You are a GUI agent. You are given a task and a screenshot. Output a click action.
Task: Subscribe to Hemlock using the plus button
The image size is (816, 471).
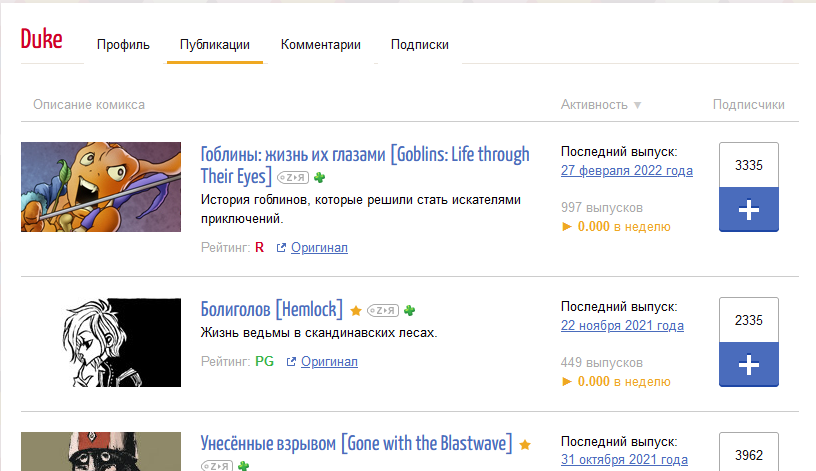coord(749,364)
